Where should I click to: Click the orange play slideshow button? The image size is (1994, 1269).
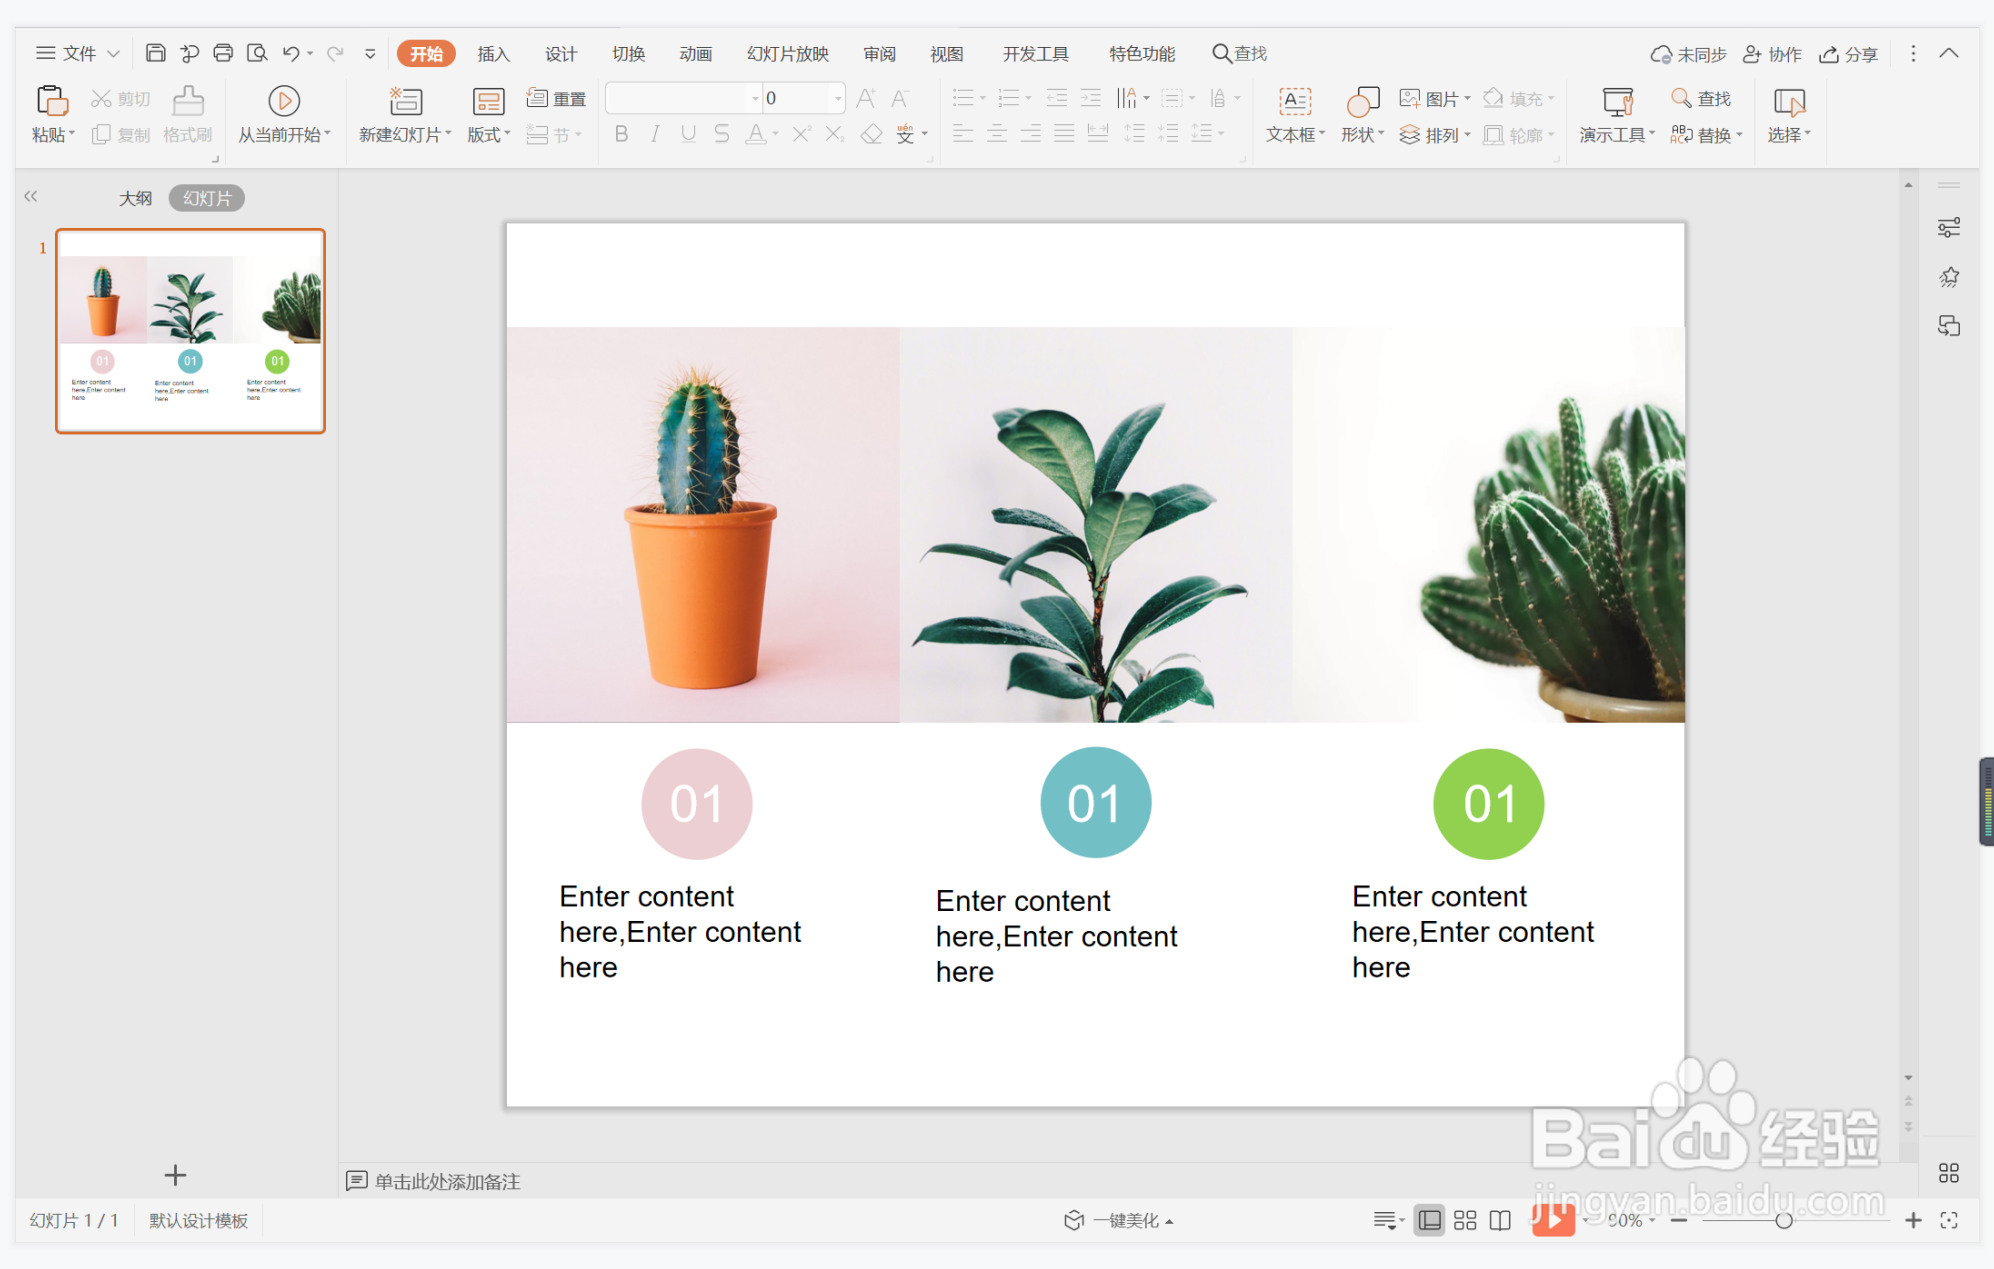pyautogui.click(x=1552, y=1219)
